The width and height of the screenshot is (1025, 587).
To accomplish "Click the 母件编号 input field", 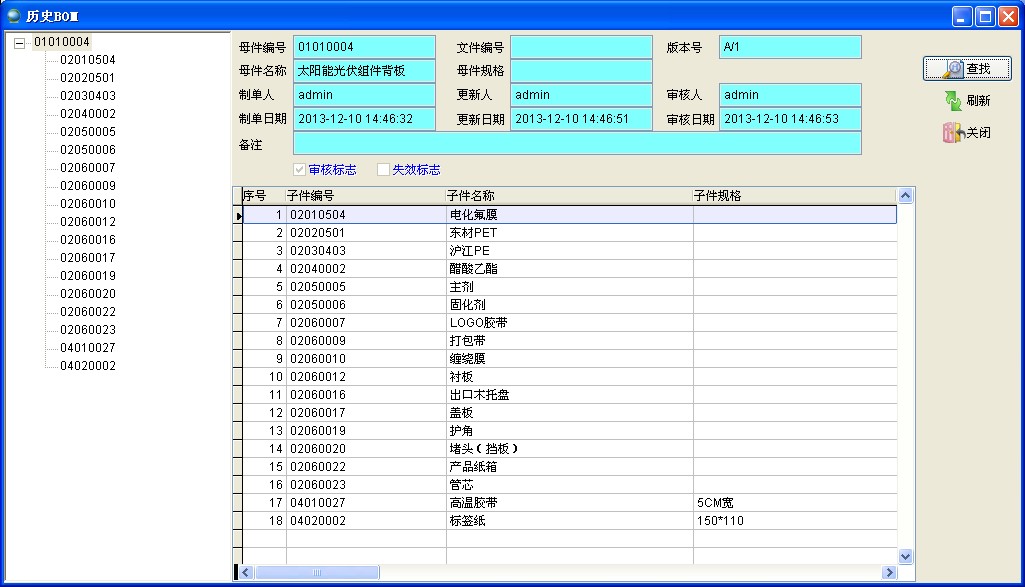I will [x=364, y=47].
